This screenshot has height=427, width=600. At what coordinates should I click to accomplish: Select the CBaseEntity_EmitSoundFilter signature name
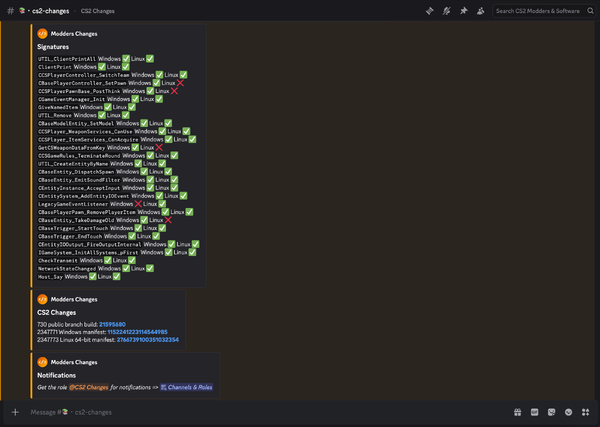click(79, 180)
